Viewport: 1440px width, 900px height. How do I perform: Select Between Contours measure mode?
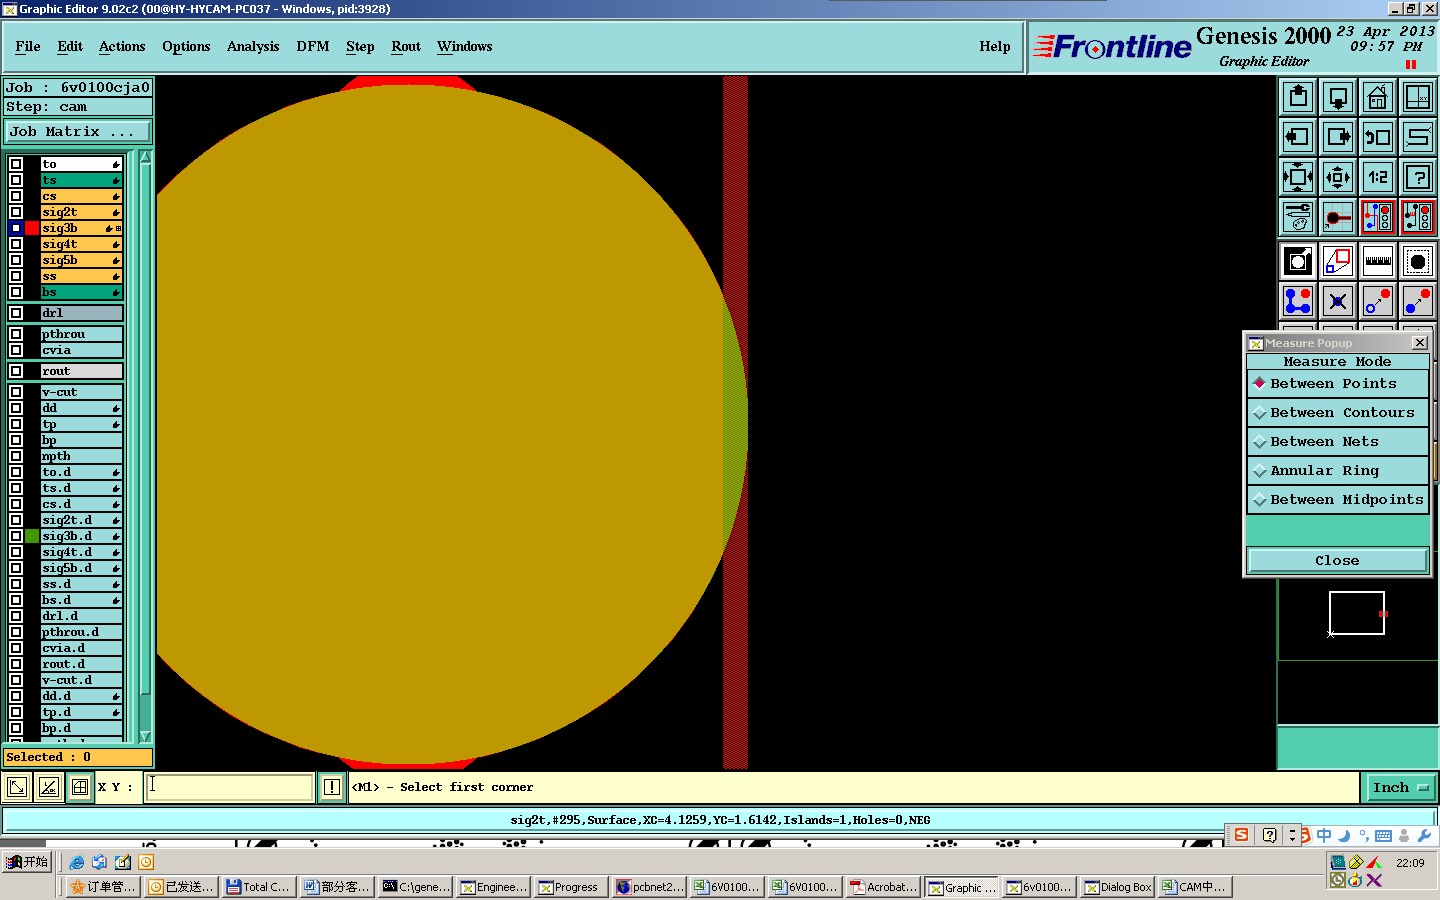click(x=1337, y=412)
